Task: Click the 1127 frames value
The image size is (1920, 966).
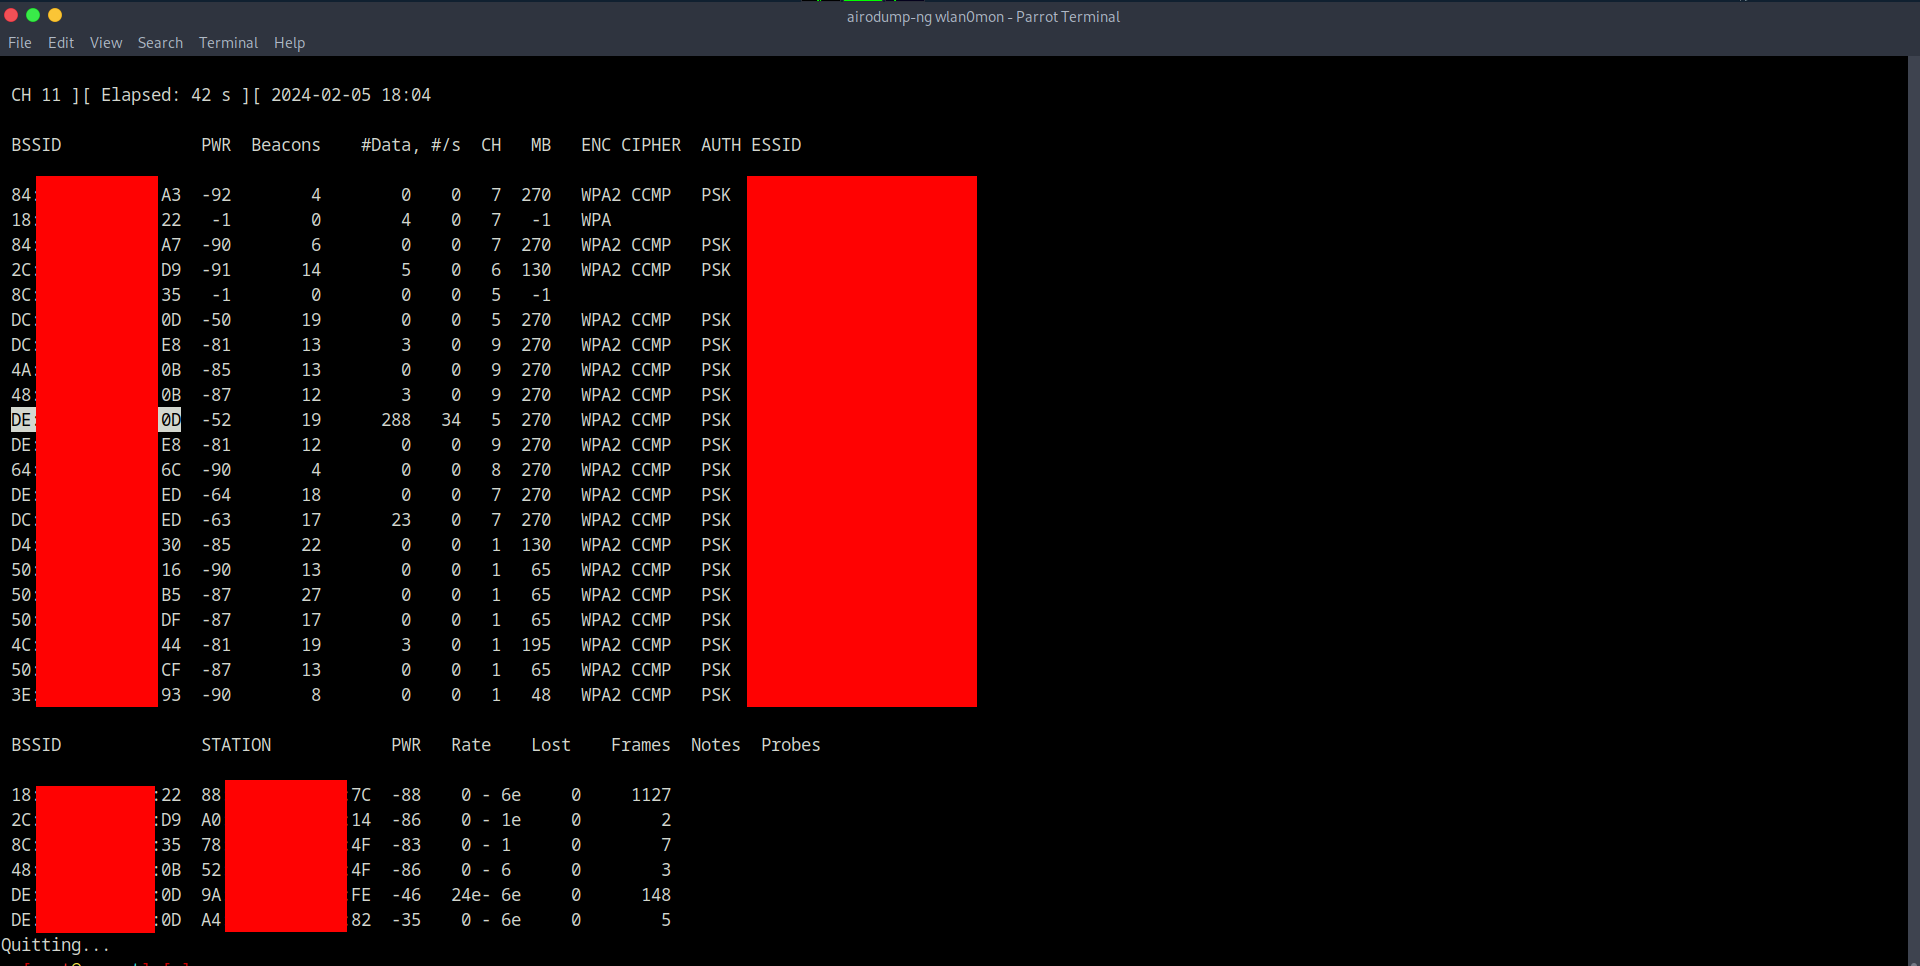Action: point(651,795)
